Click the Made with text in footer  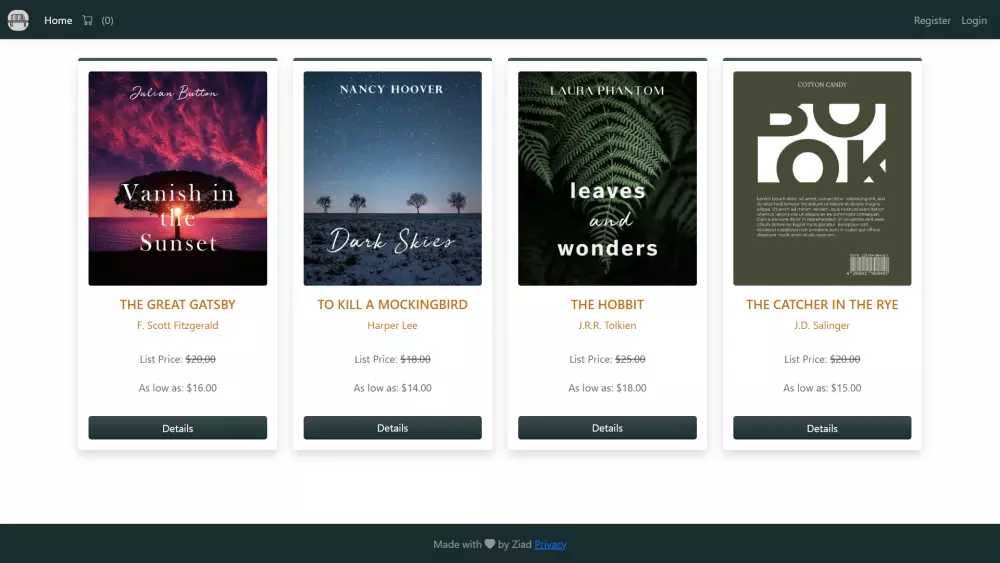click(457, 544)
